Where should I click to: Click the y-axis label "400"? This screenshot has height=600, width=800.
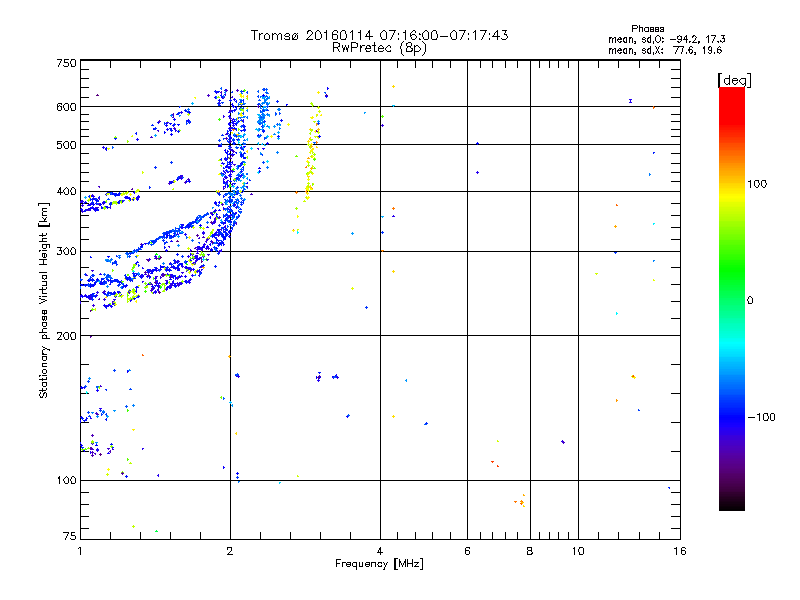(x=66, y=192)
